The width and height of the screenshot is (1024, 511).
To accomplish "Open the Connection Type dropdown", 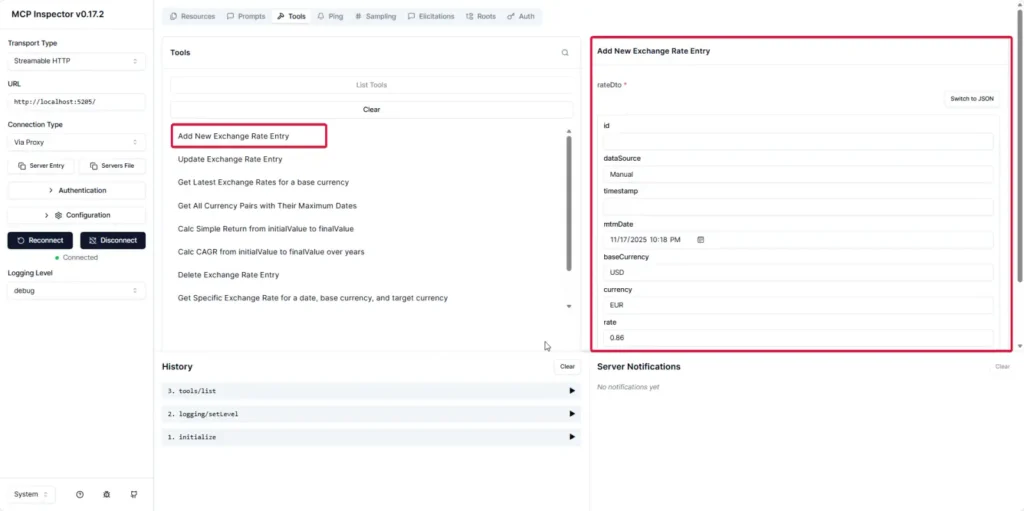I will point(76,142).
